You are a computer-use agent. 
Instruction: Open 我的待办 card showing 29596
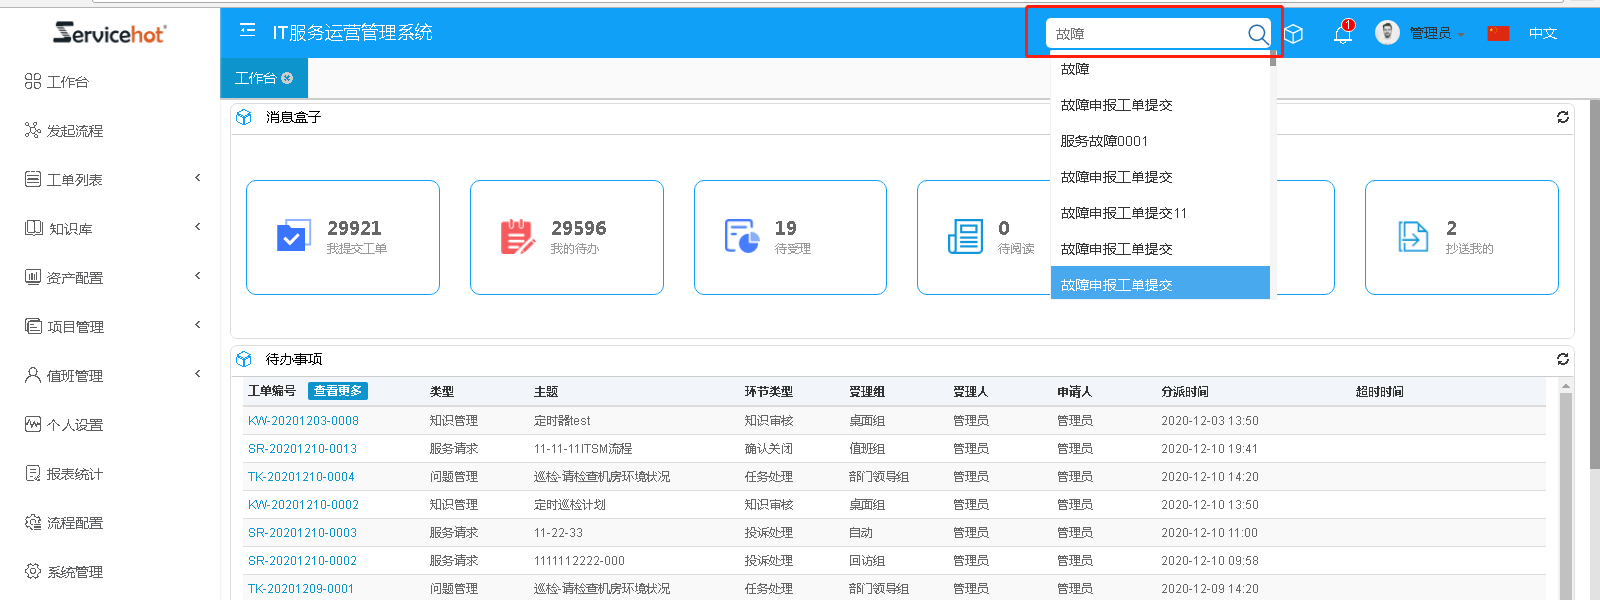pos(566,237)
